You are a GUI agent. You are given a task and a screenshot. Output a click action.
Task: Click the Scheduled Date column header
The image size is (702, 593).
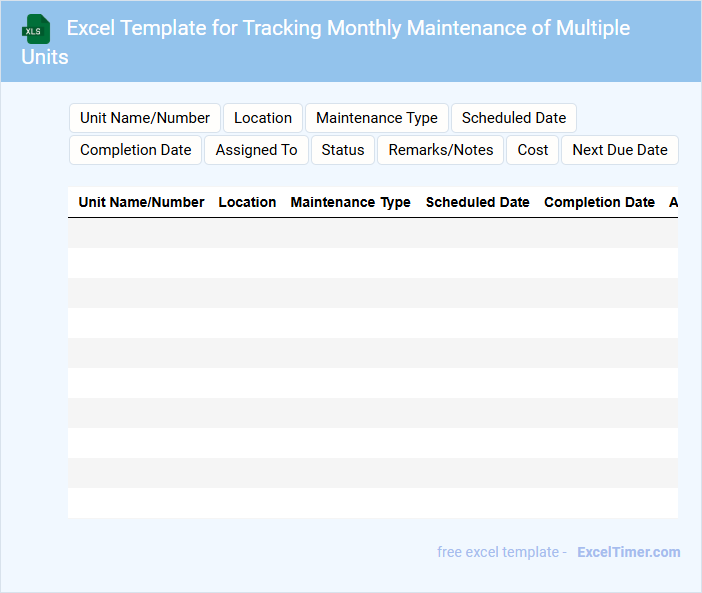[x=478, y=202]
